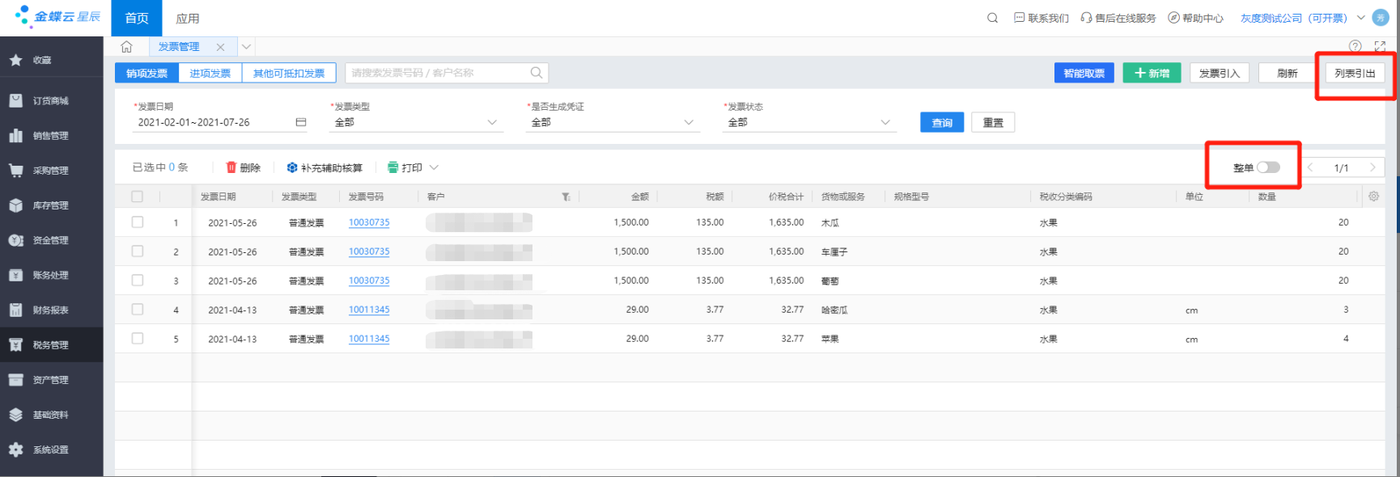
Task: Open the 发票类型 dropdown
Action: point(415,122)
